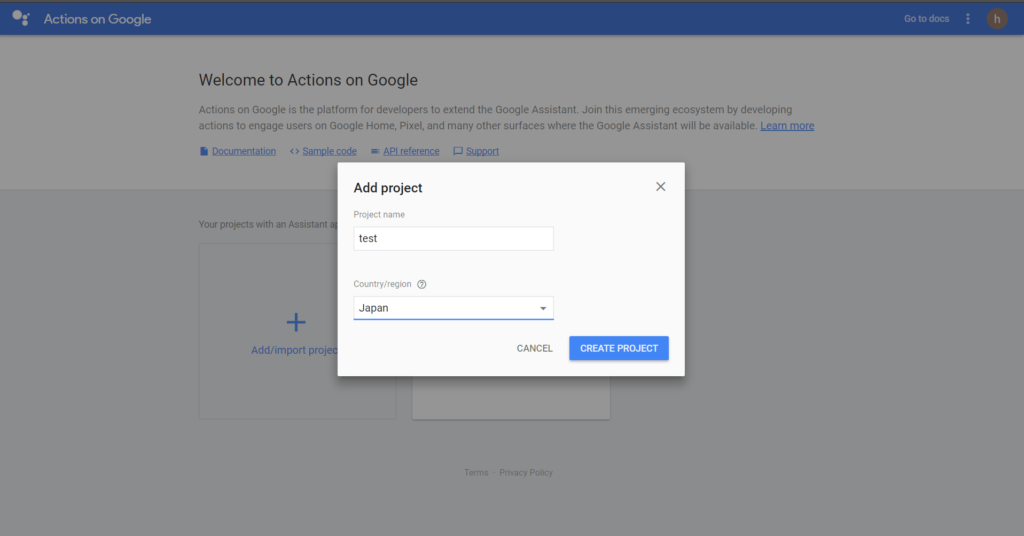The height and width of the screenshot is (536, 1024).
Task: Click the Support chat bubble icon
Action: click(x=457, y=152)
